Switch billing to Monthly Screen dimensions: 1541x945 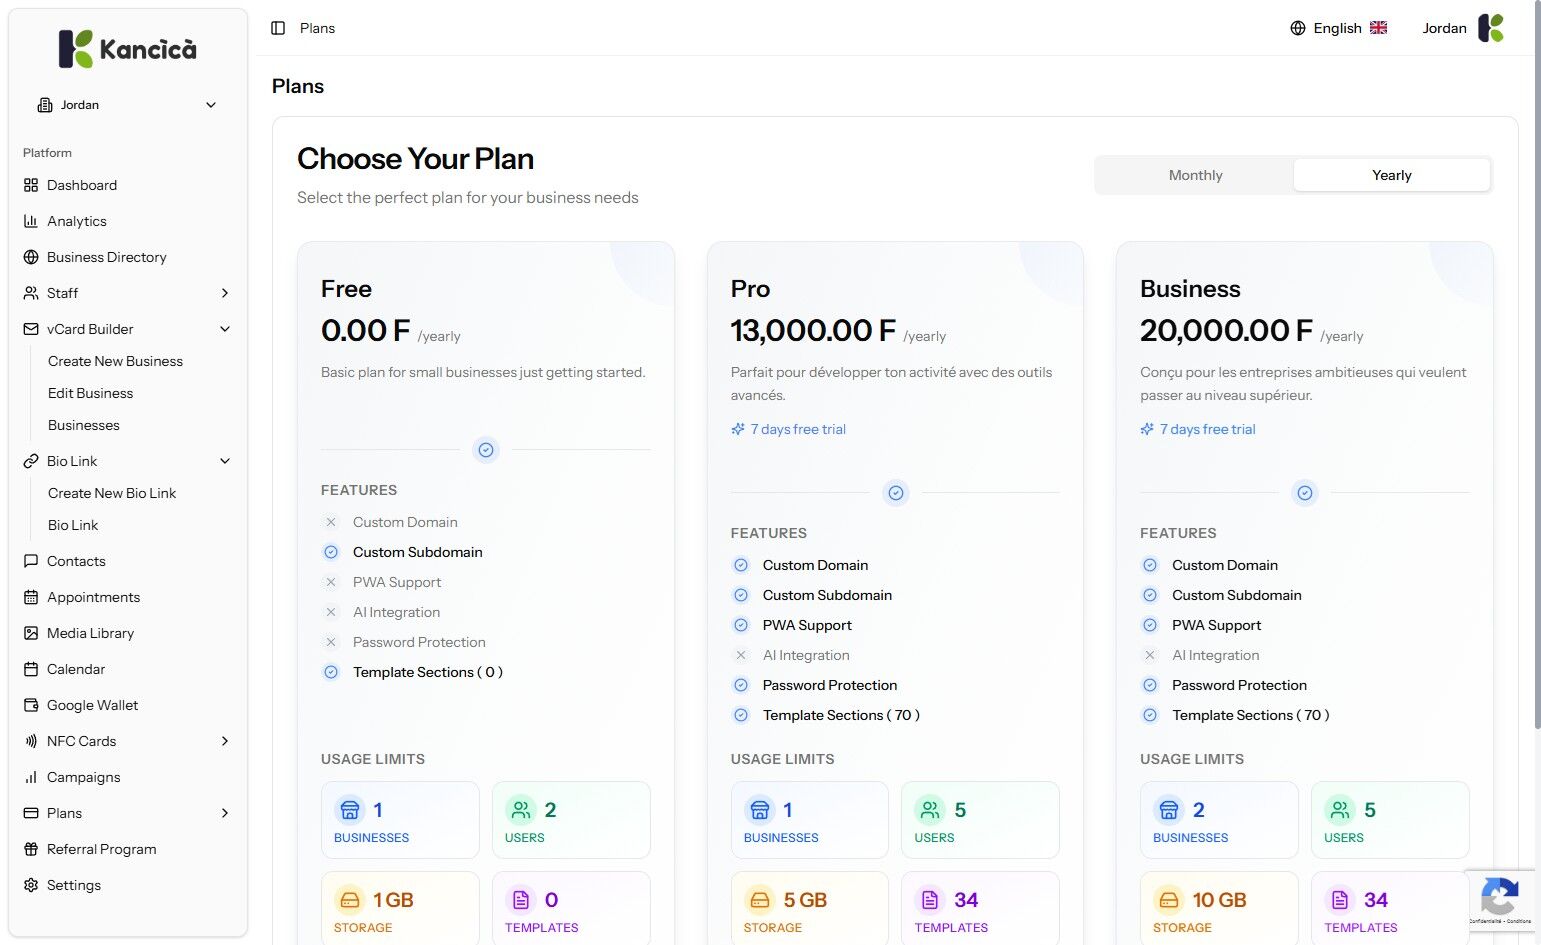pos(1195,175)
